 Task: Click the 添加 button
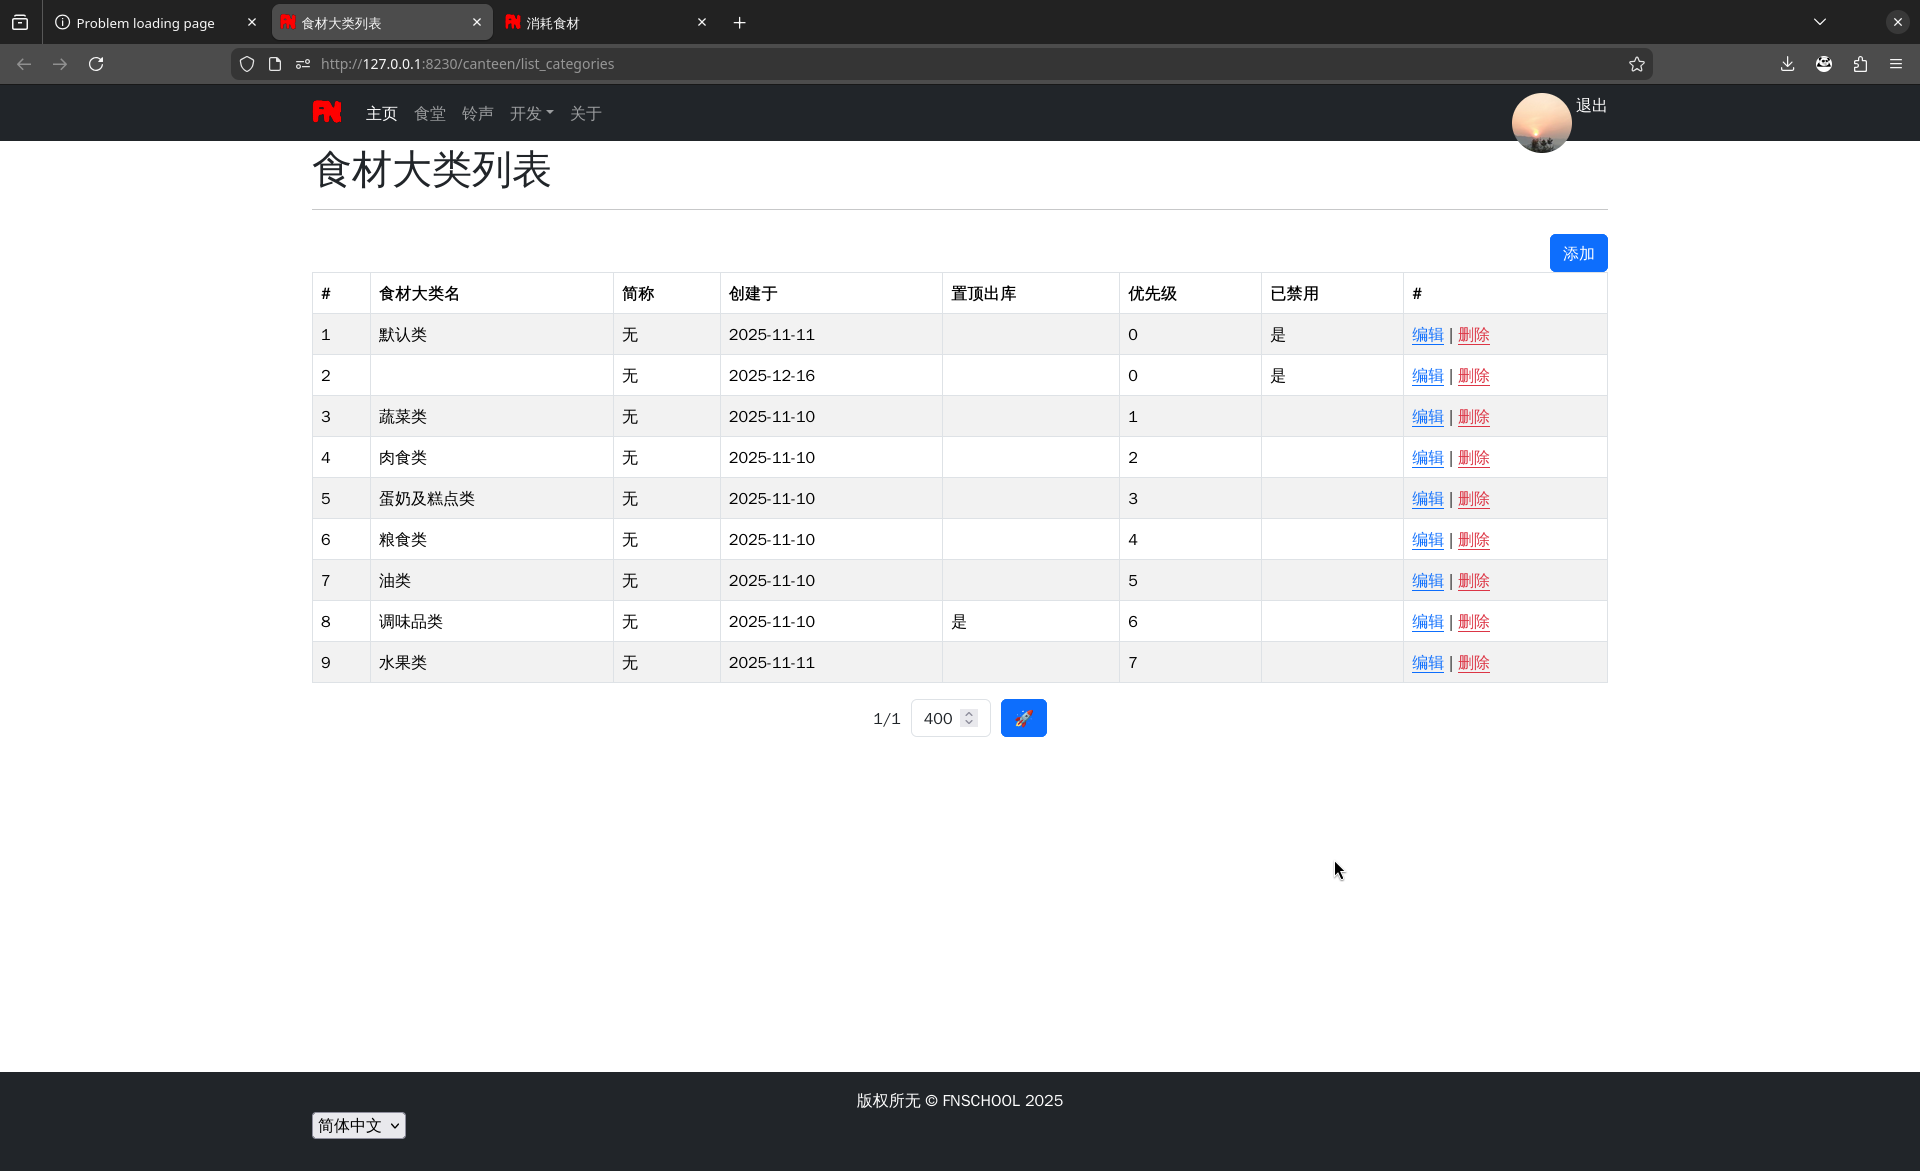click(1578, 253)
